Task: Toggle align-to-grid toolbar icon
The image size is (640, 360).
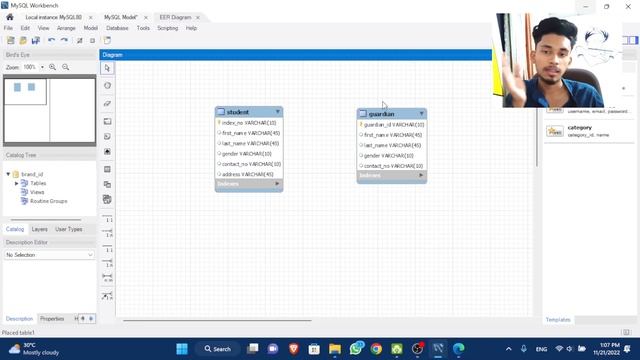Action: point(92,40)
